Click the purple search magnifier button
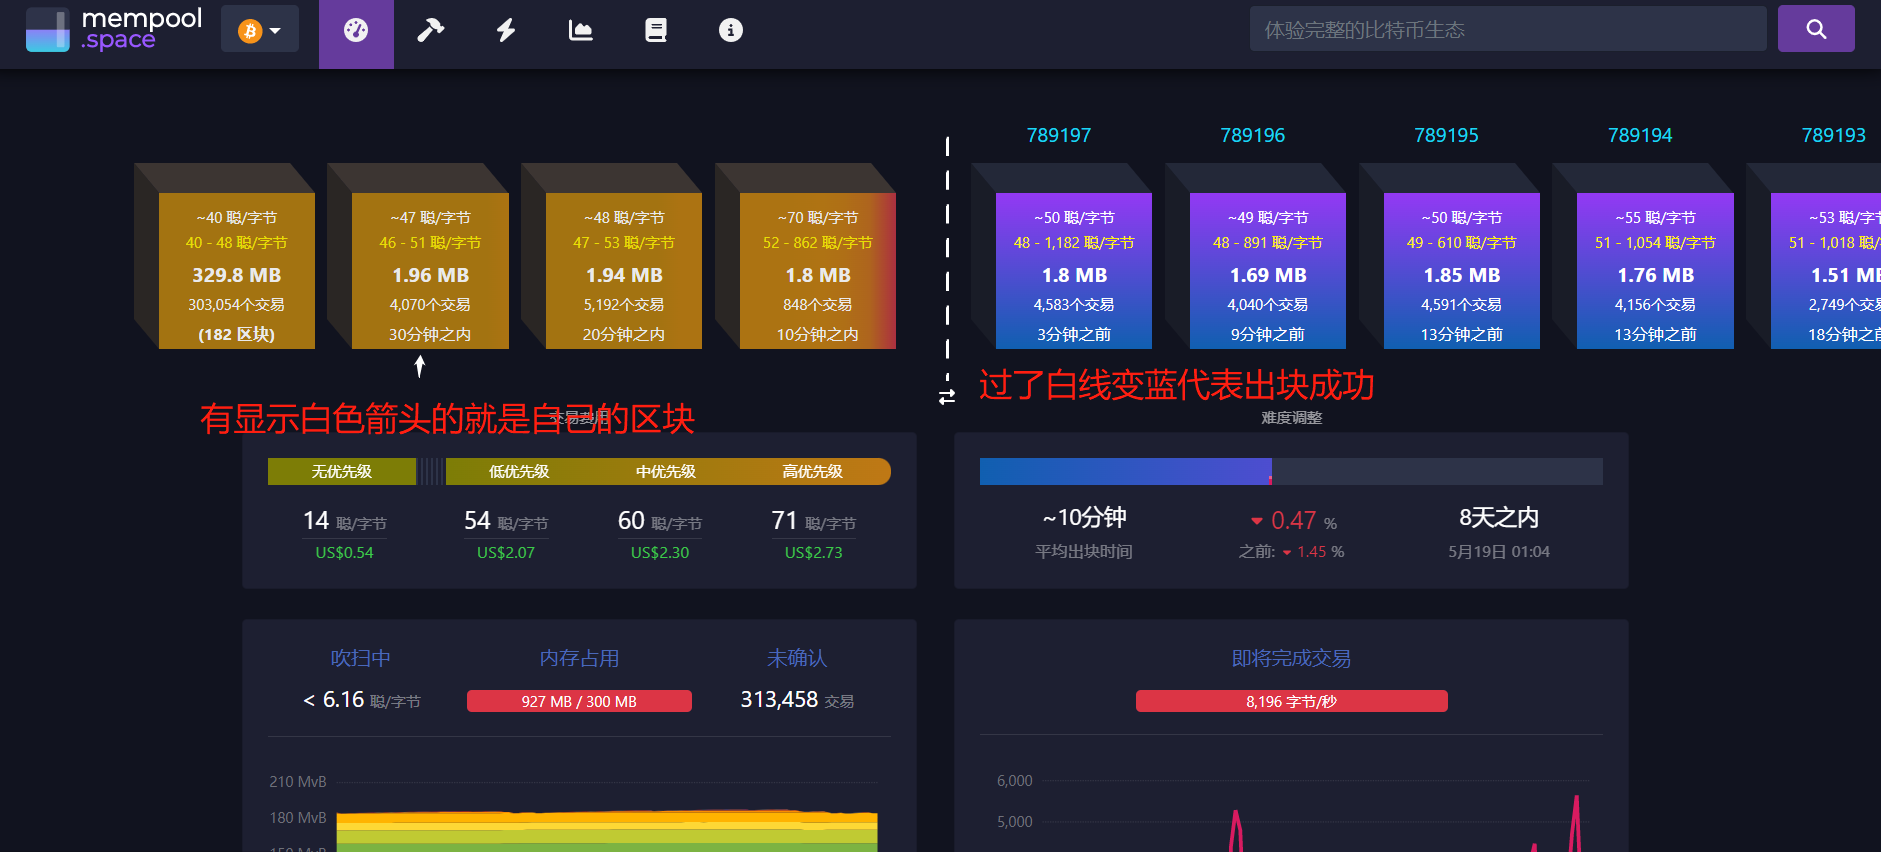This screenshot has height=852, width=1881. pyautogui.click(x=1816, y=29)
